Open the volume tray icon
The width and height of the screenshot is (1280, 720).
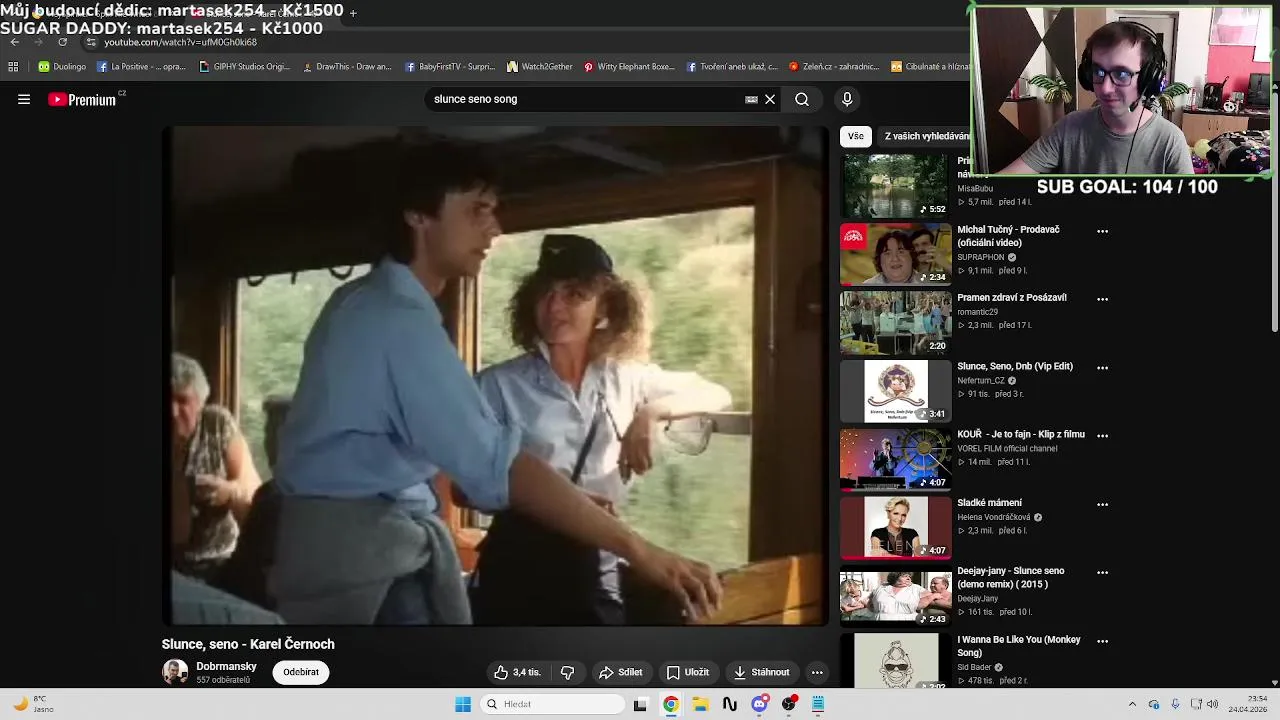tap(1212, 704)
